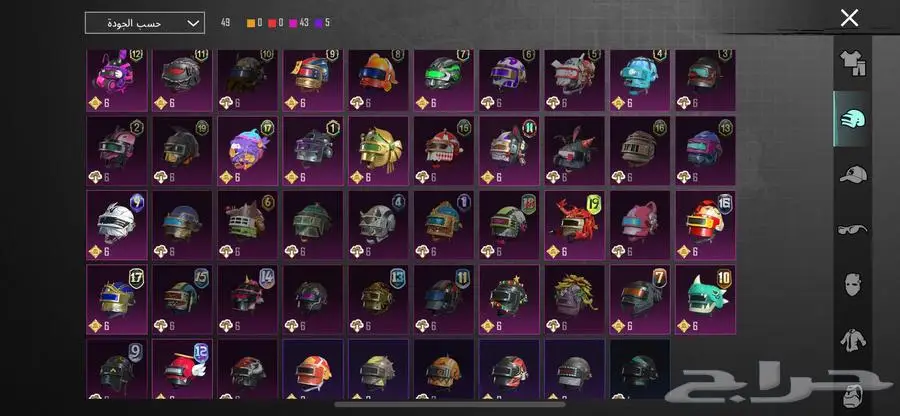Viewport: 900px width, 416px height.
Task: Select the pink bunny helmet numbered 12
Action: (x=117, y=80)
